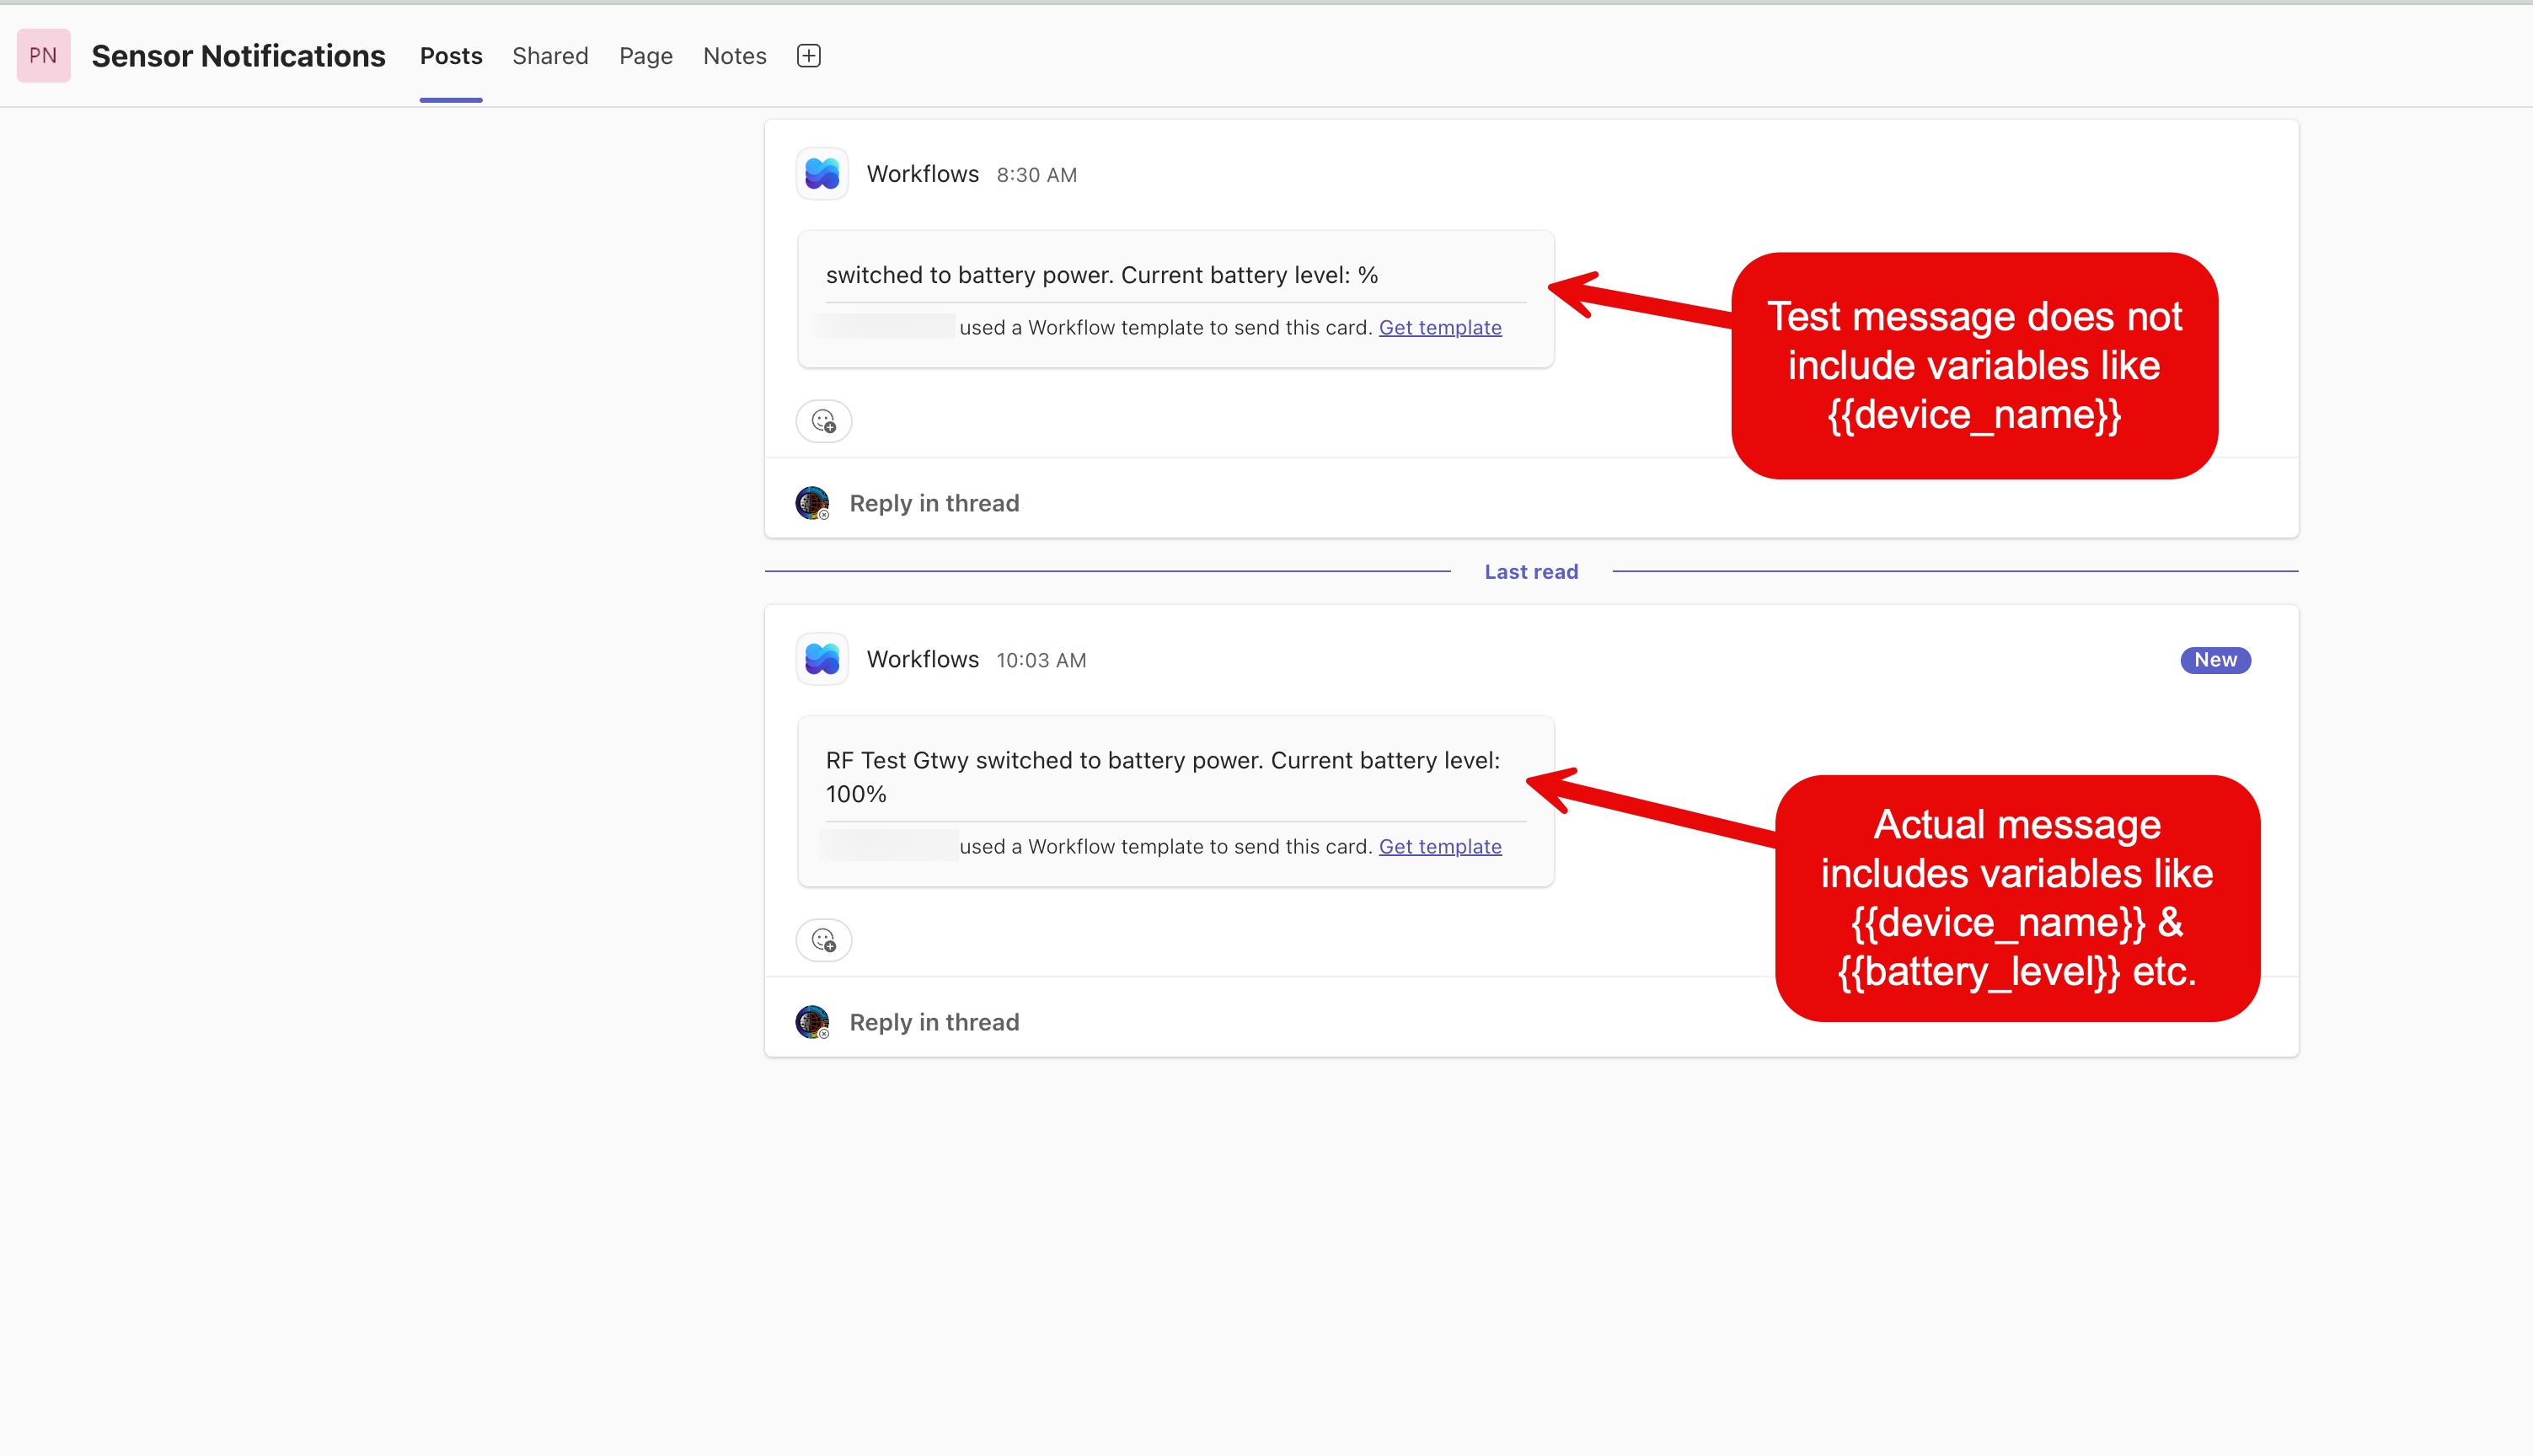Open the Notes tab
Screen dimensions: 2533x1456
coord(735,56)
